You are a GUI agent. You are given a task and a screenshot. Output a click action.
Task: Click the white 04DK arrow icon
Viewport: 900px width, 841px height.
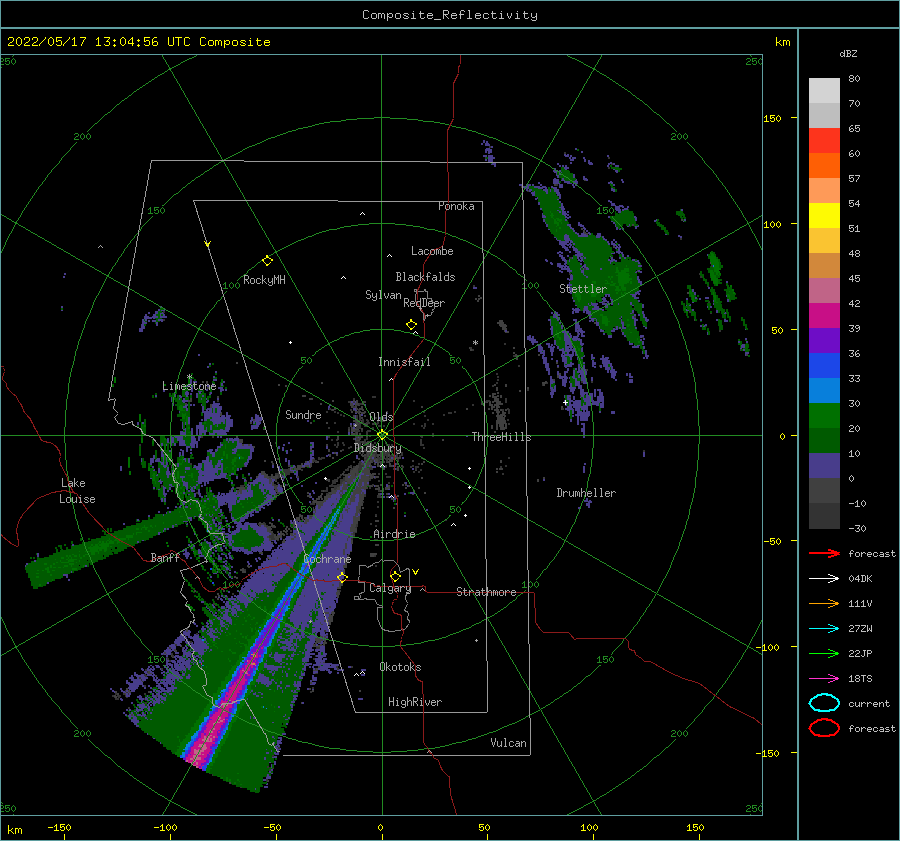824,579
